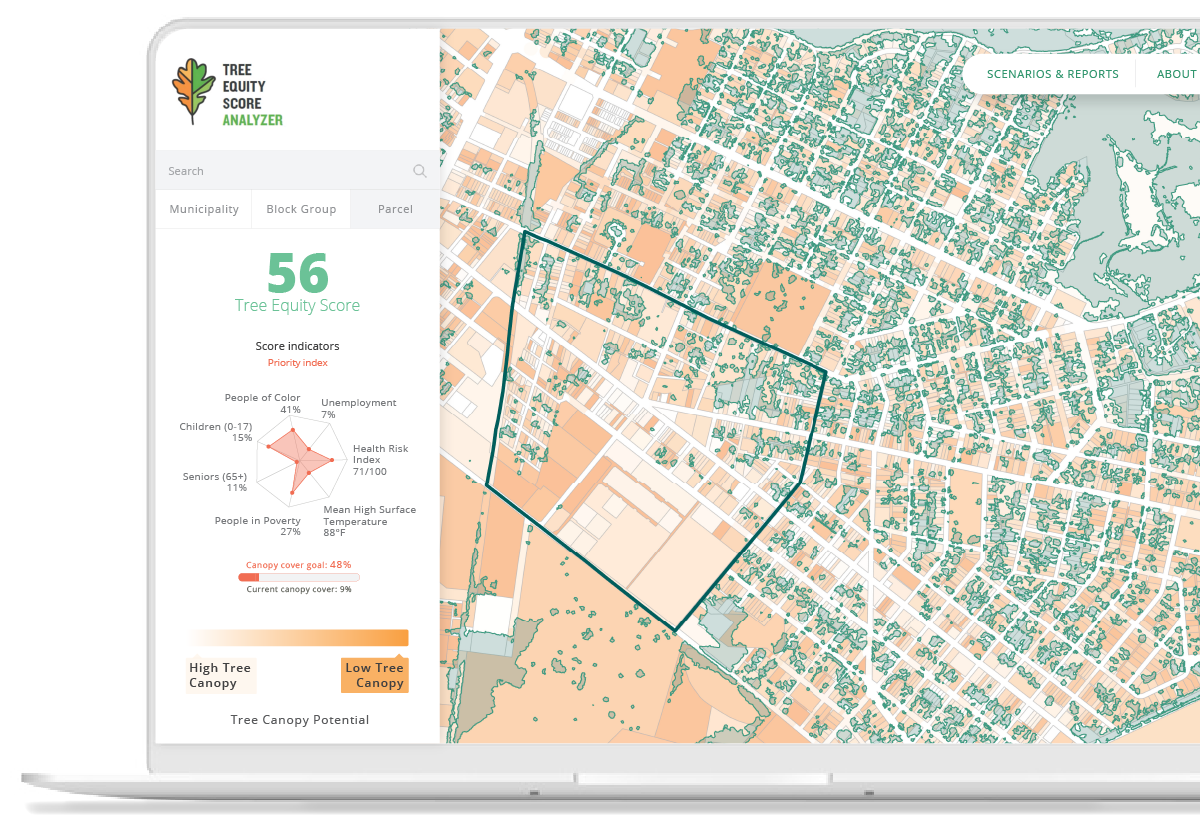Click the search magnifier icon
Viewport: 1200px width, 836px height.
pos(419,170)
